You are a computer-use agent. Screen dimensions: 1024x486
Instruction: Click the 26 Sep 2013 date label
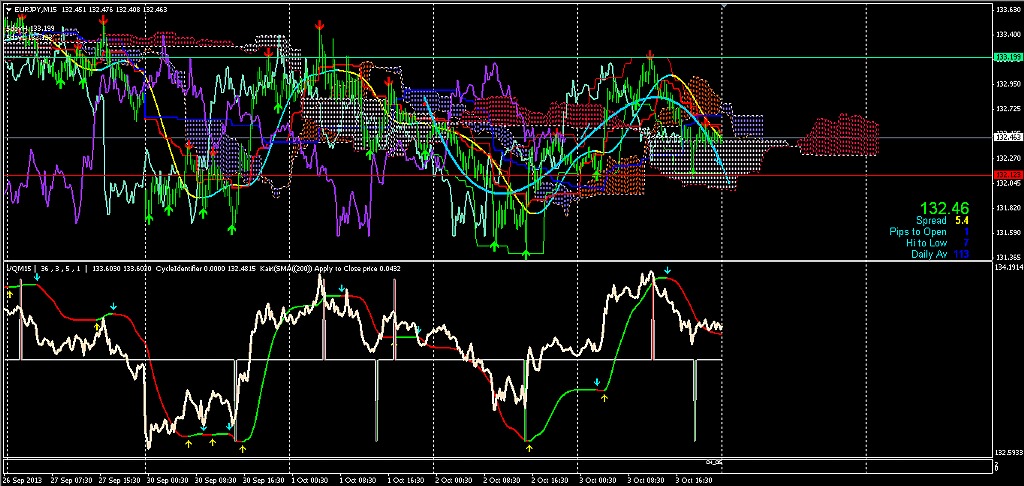coord(21,480)
